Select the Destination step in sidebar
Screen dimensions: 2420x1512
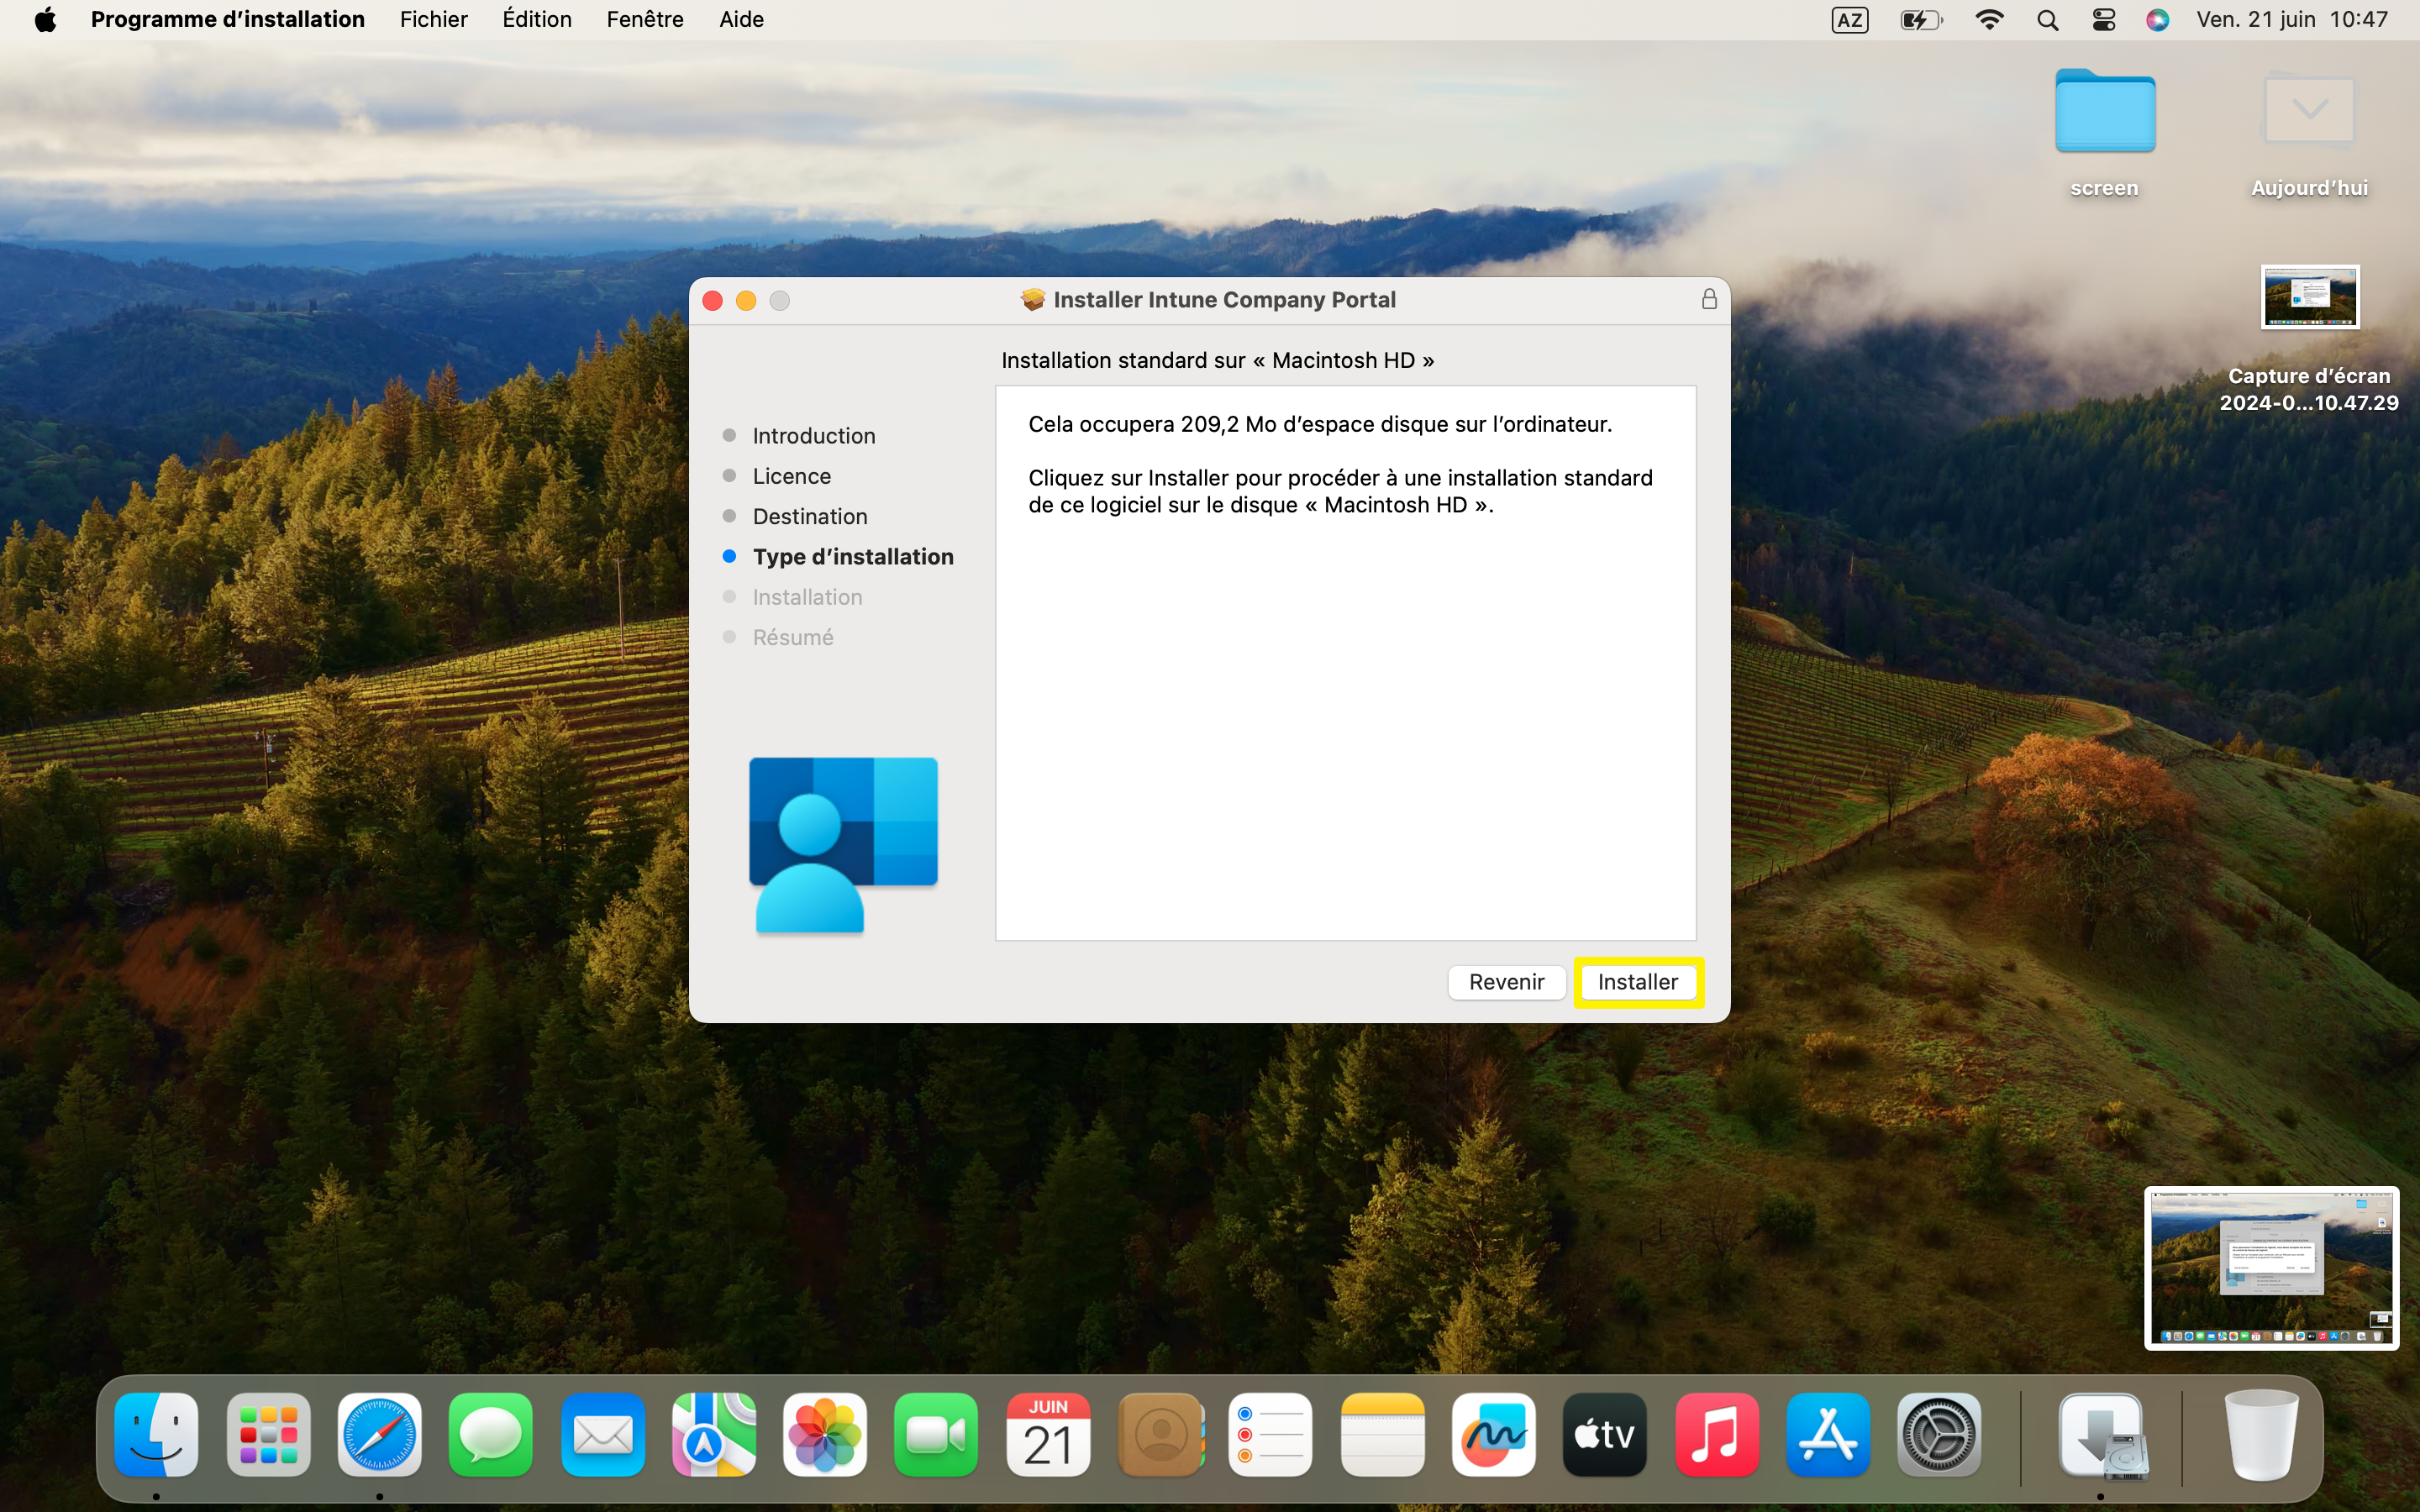click(809, 516)
